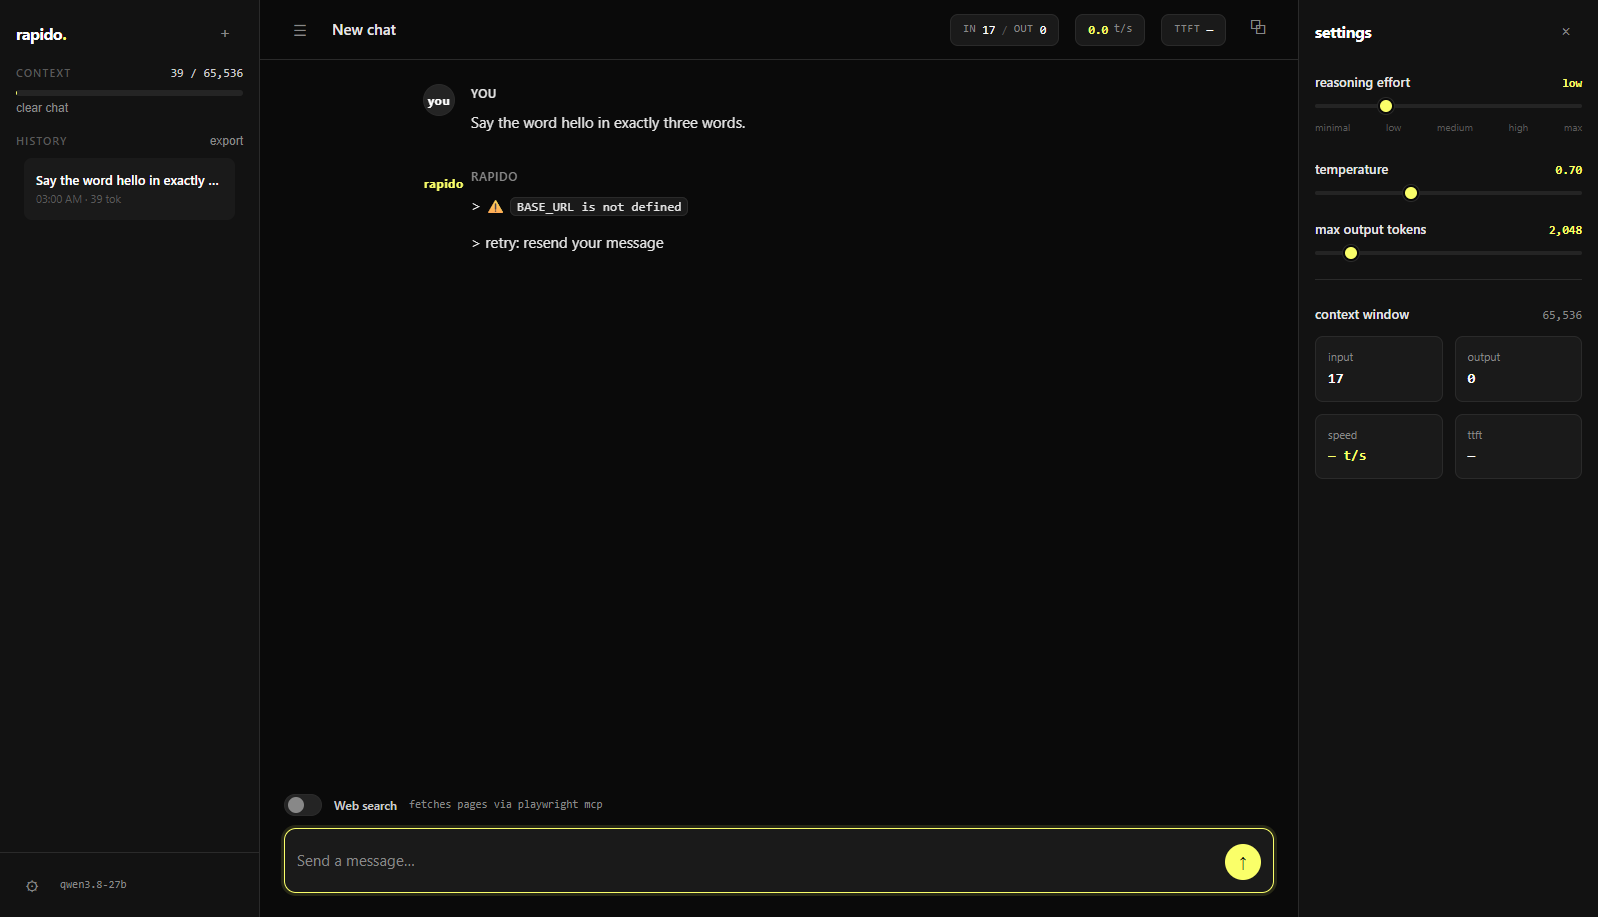Focus the Send a message input field
The width and height of the screenshot is (1598, 917).
[755, 861]
